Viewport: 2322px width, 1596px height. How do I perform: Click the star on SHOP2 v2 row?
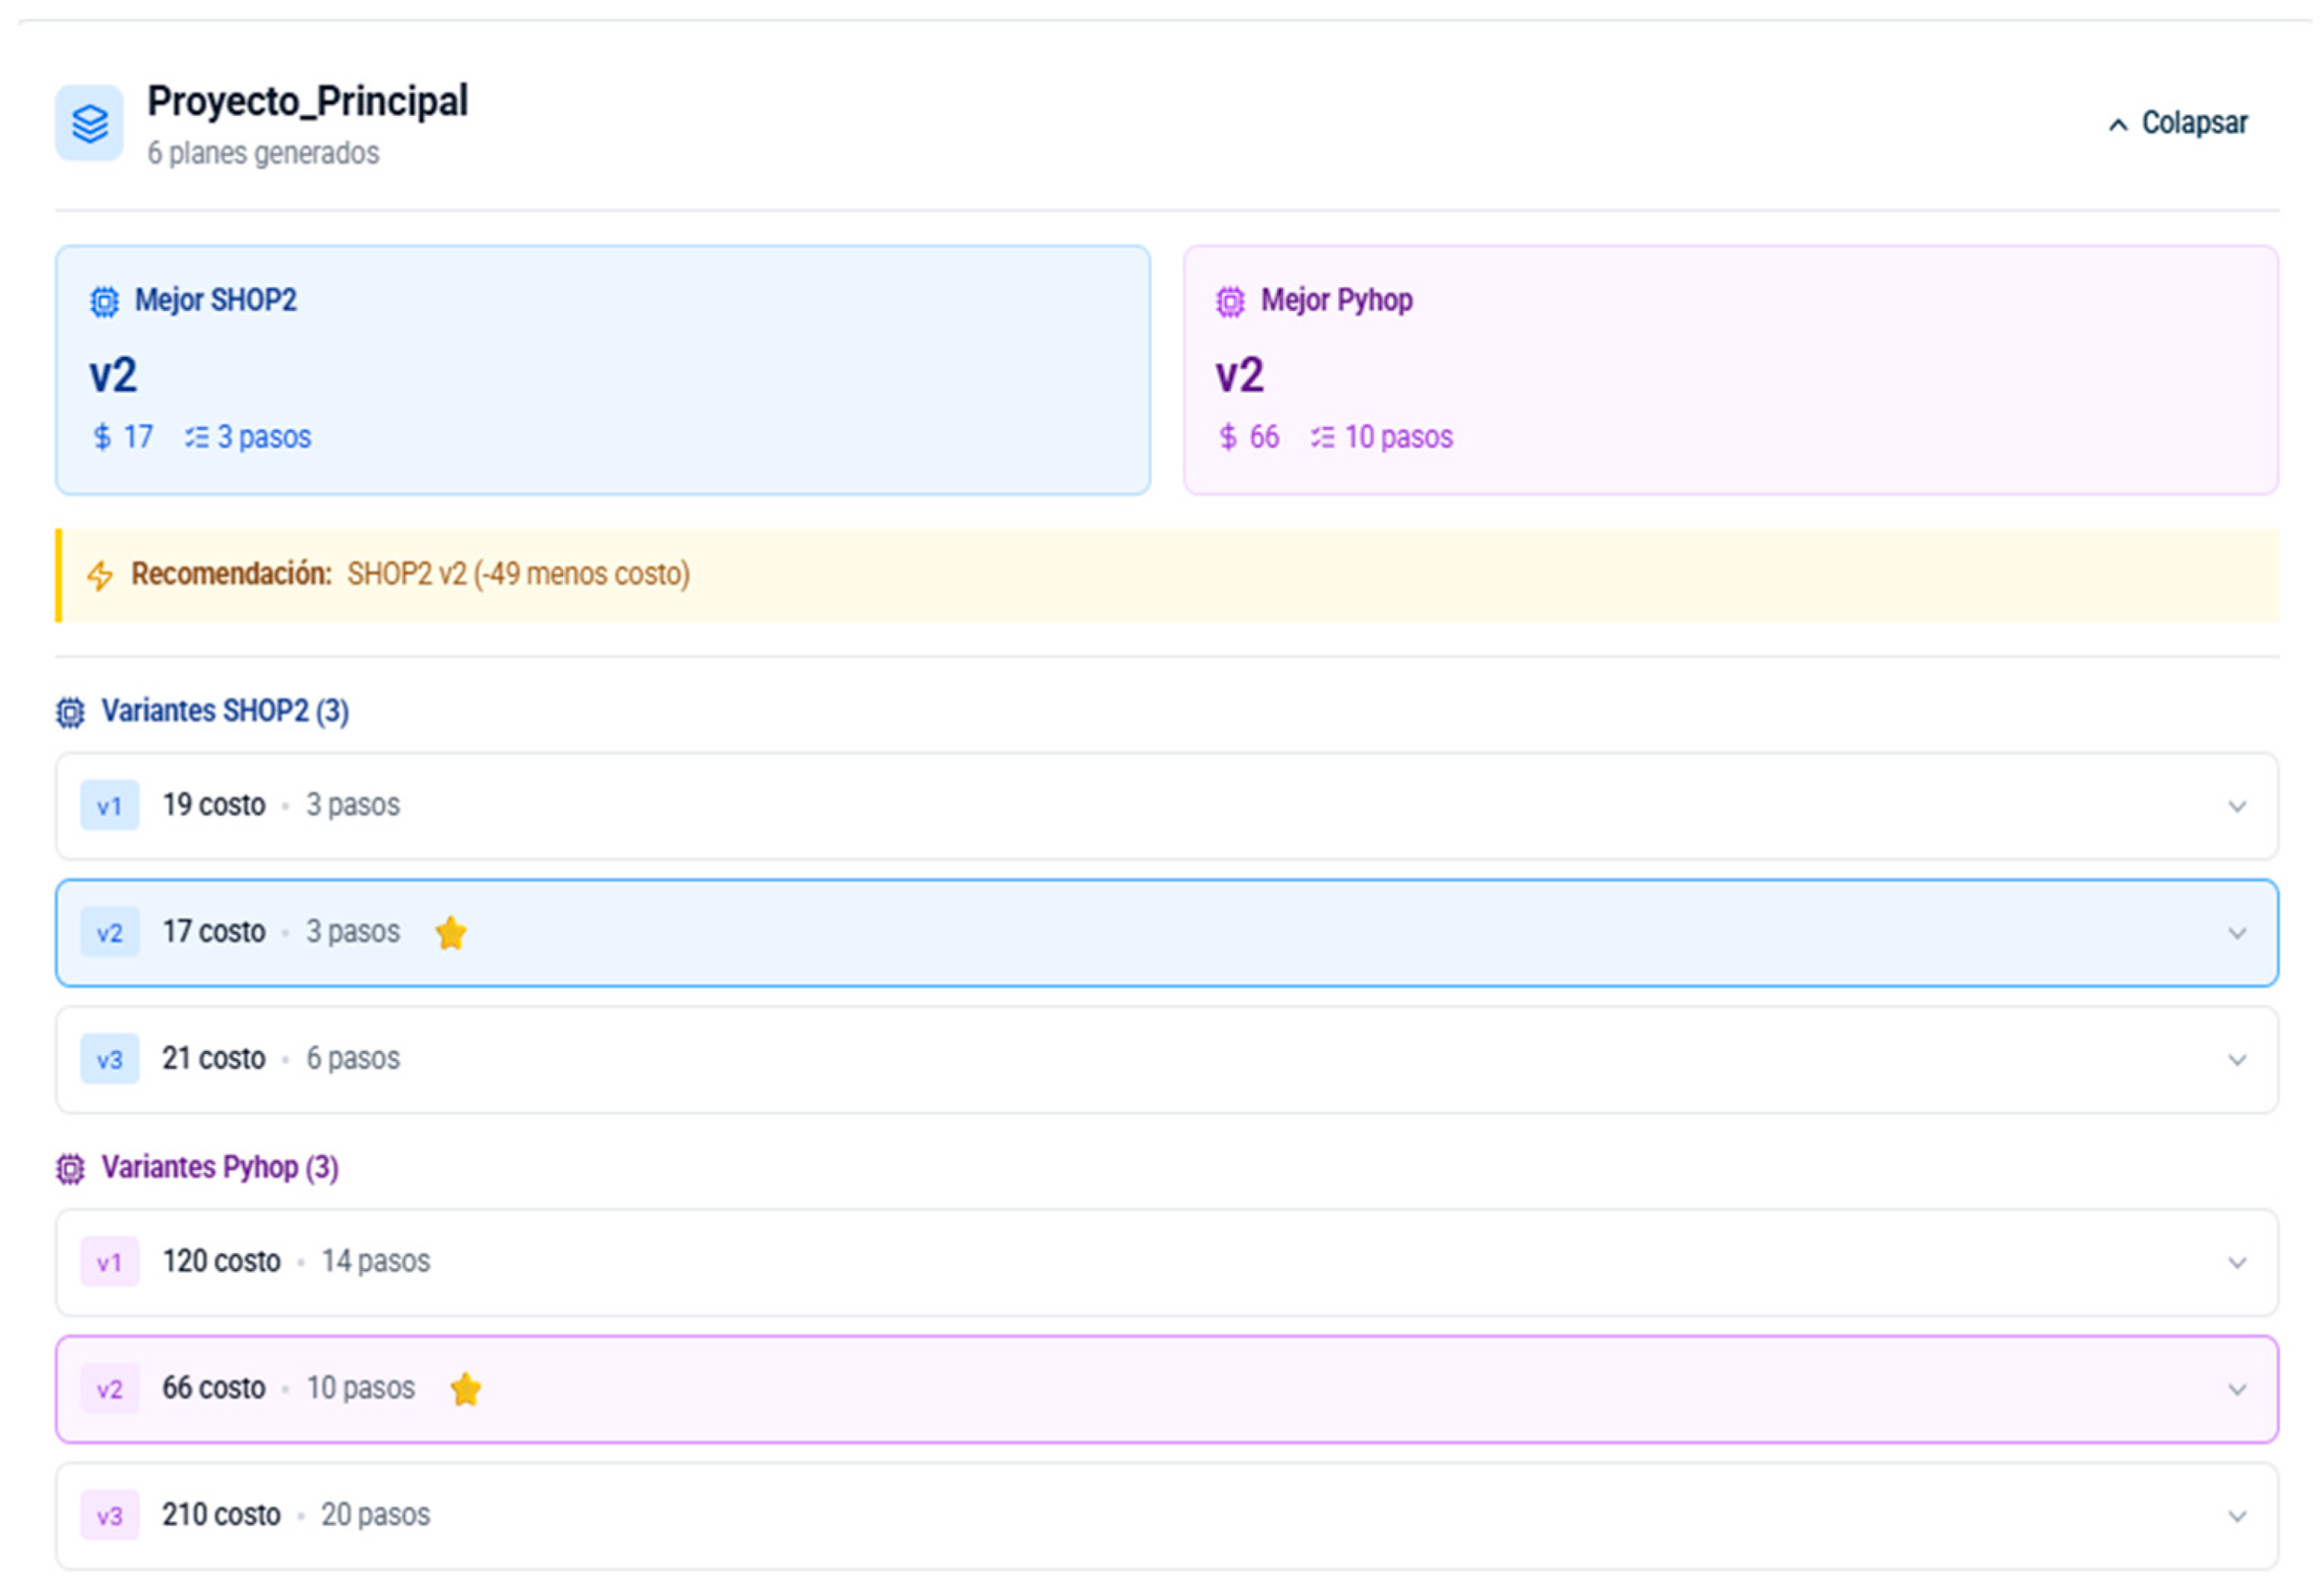coord(451,932)
